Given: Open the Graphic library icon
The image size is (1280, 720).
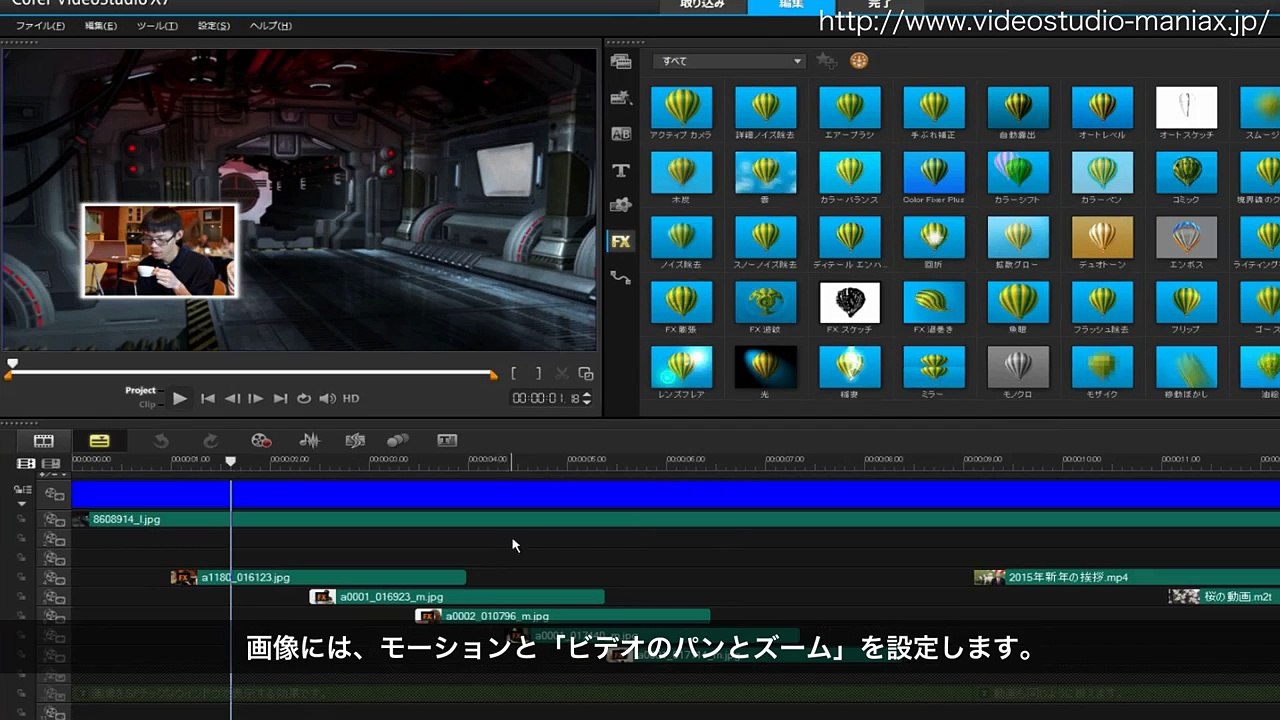Looking at the screenshot, I should coord(621,205).
